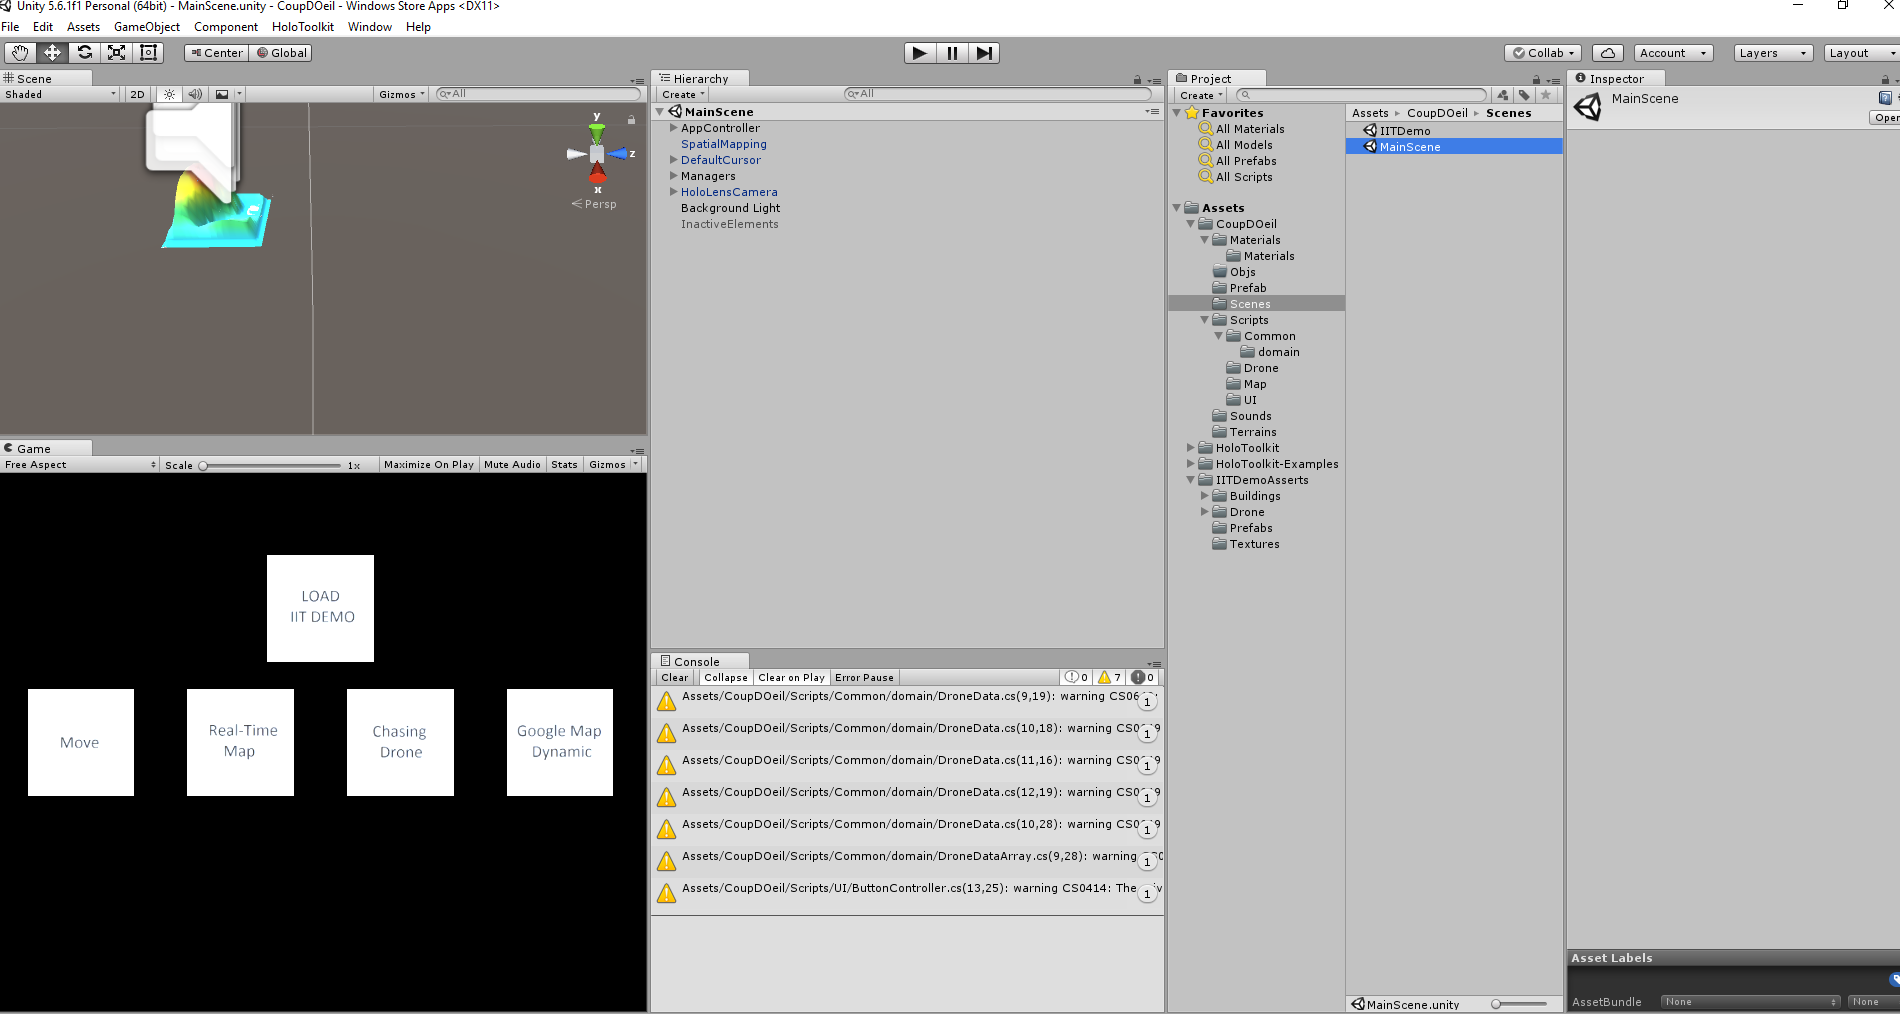Open the Free Aspect dropdown
The height and width of the screenshot is (1014, 1900).
click(80, 464)
